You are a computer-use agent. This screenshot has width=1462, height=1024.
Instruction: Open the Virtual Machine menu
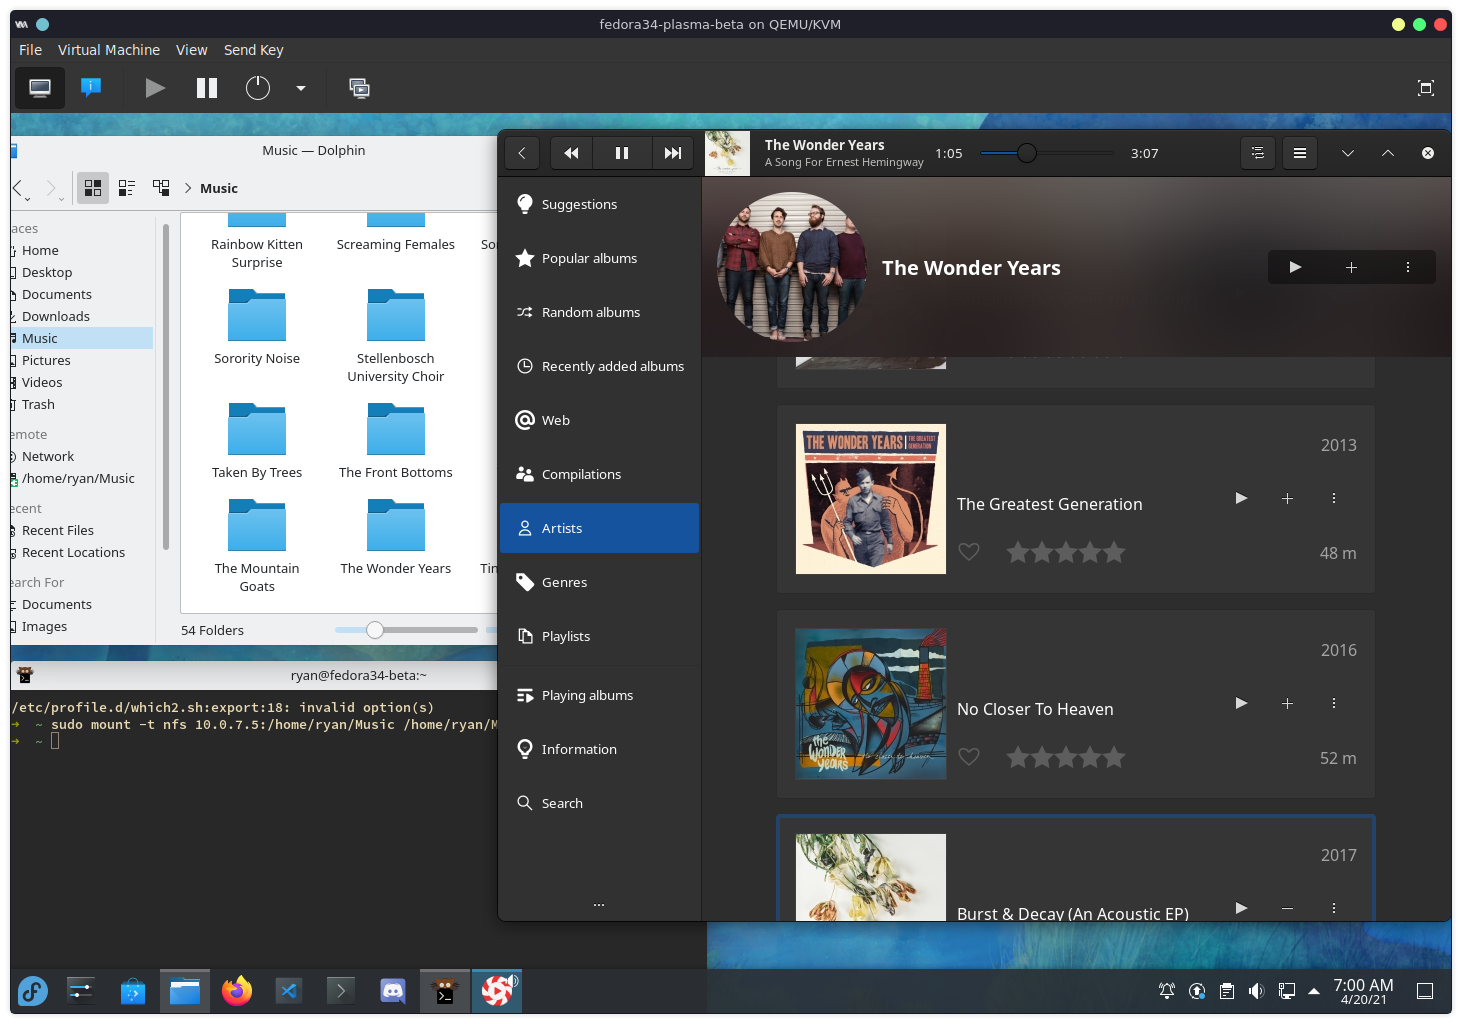(x=108, y=50)
